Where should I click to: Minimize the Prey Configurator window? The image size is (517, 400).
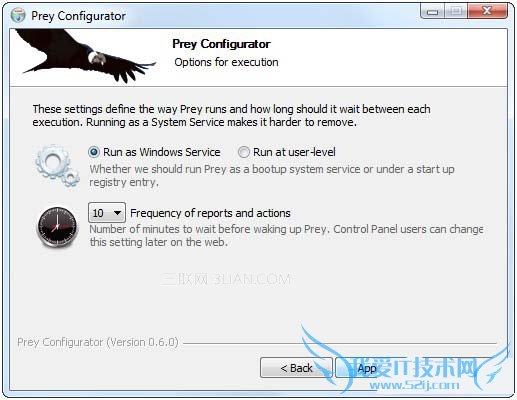[432, 12]
